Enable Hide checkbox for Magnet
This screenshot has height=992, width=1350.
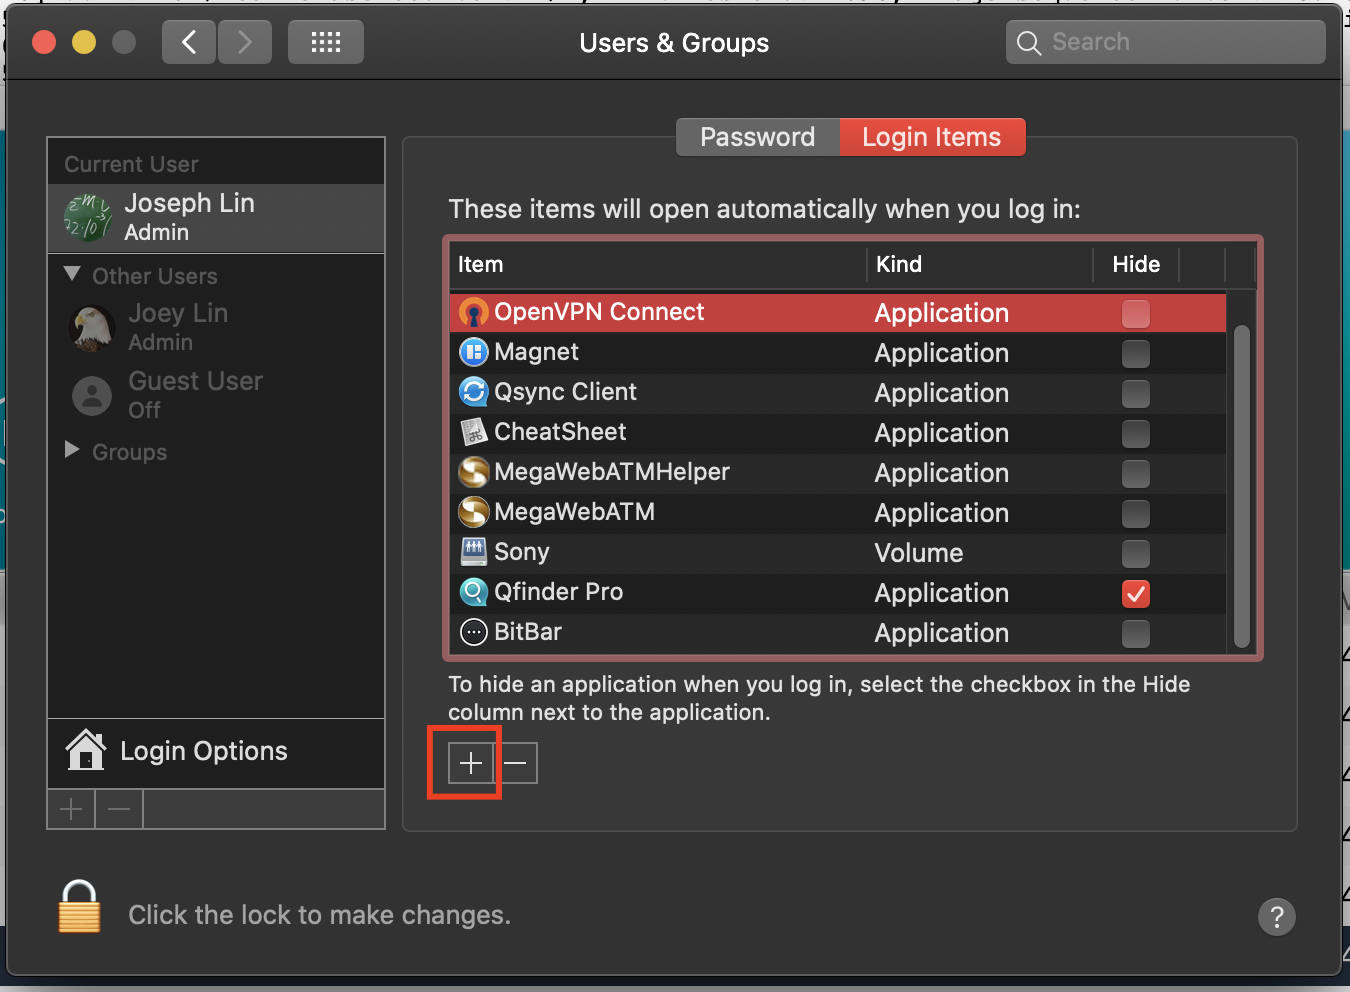1135,353
